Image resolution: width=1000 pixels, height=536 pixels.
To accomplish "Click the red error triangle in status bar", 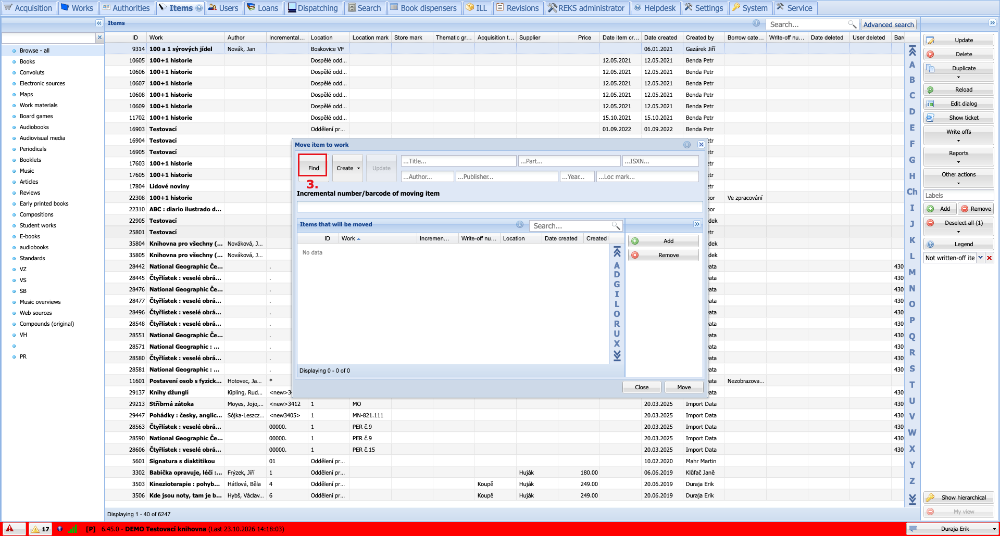I will [10, 528].
